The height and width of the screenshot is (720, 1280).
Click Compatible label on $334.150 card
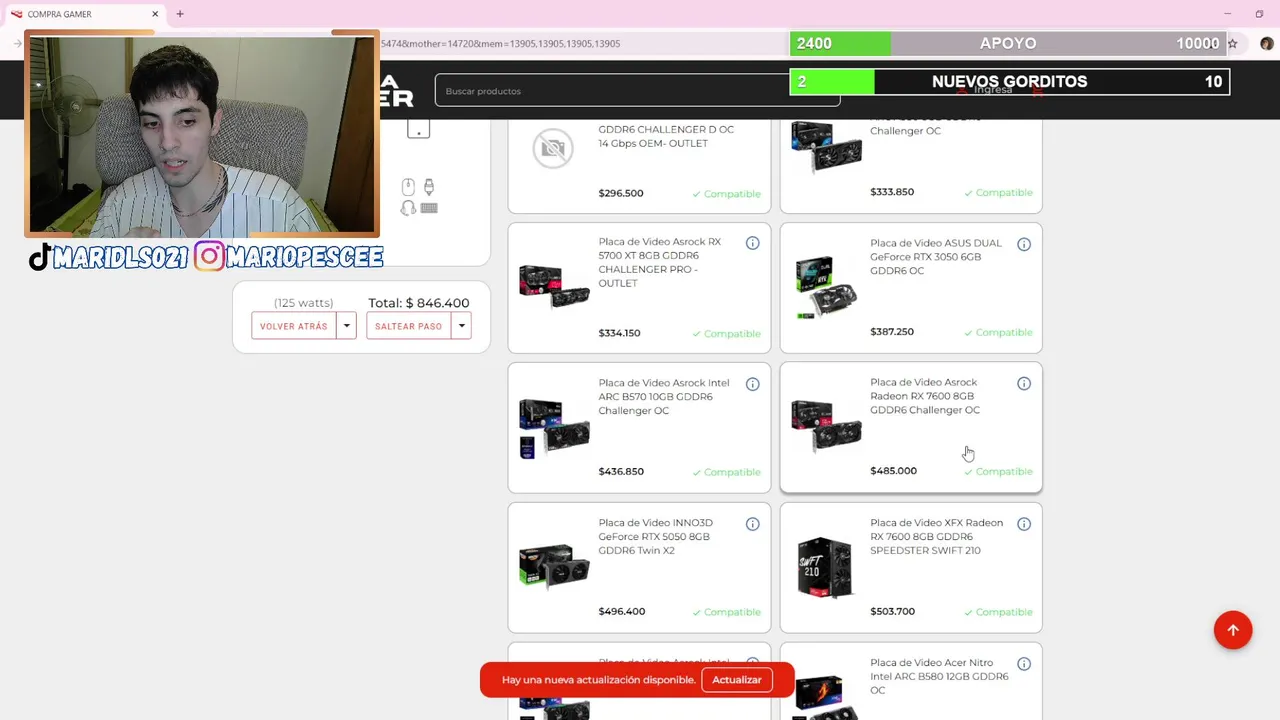[727, 334]
